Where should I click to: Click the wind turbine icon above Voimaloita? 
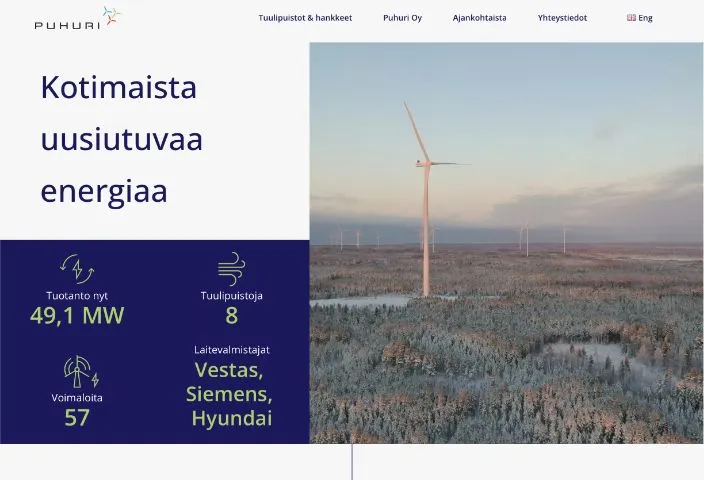[x=81, y=372]
